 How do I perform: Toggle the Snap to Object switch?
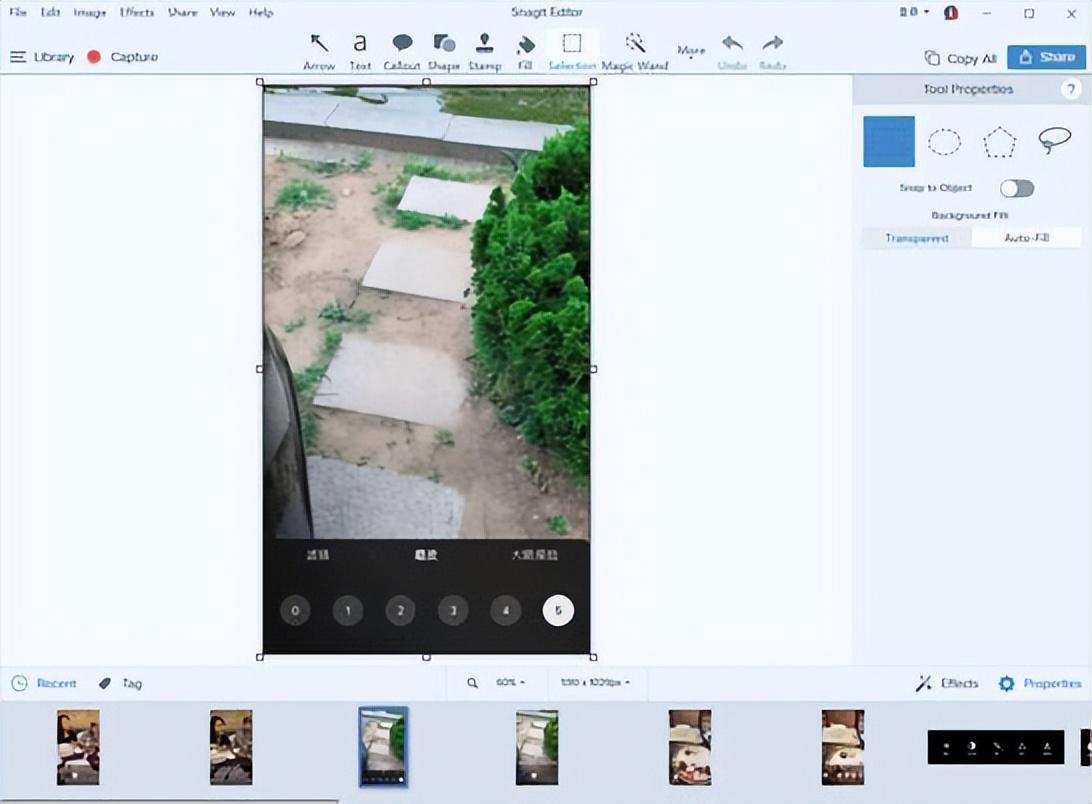click(1017, 188)
